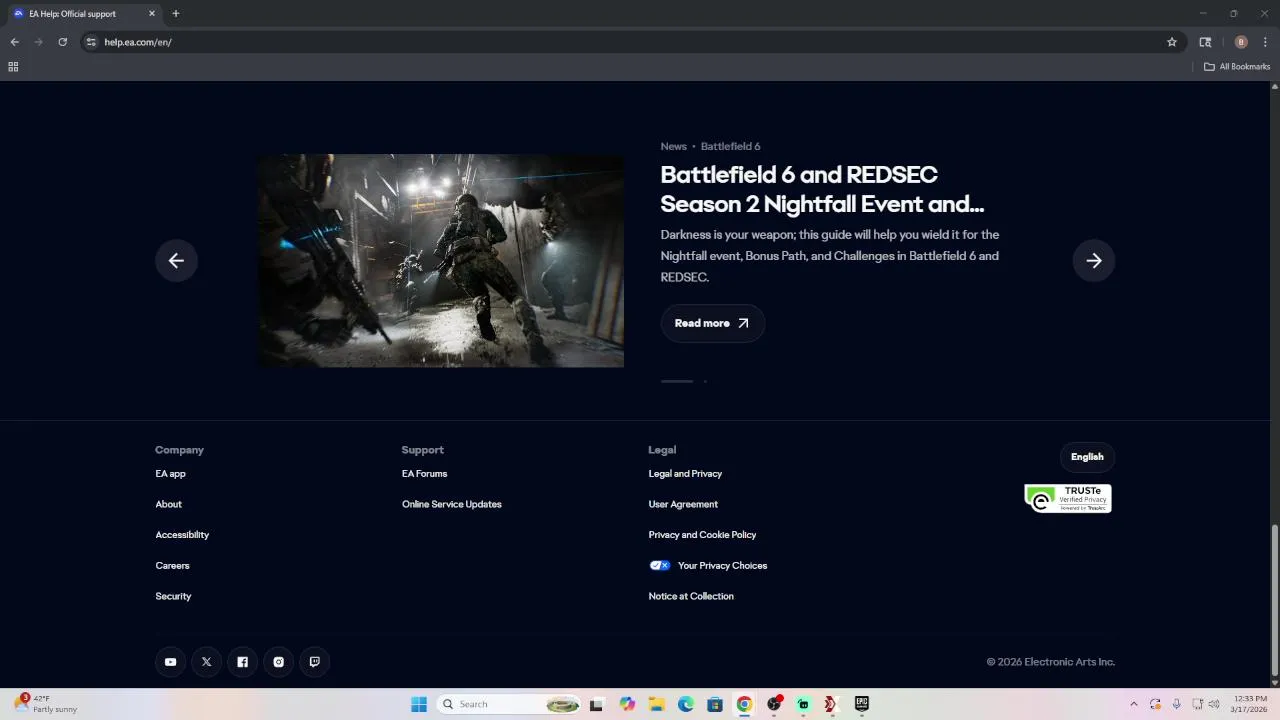
Task: Click the News category label
Action: pyautogui.click(x=673, y=147)
